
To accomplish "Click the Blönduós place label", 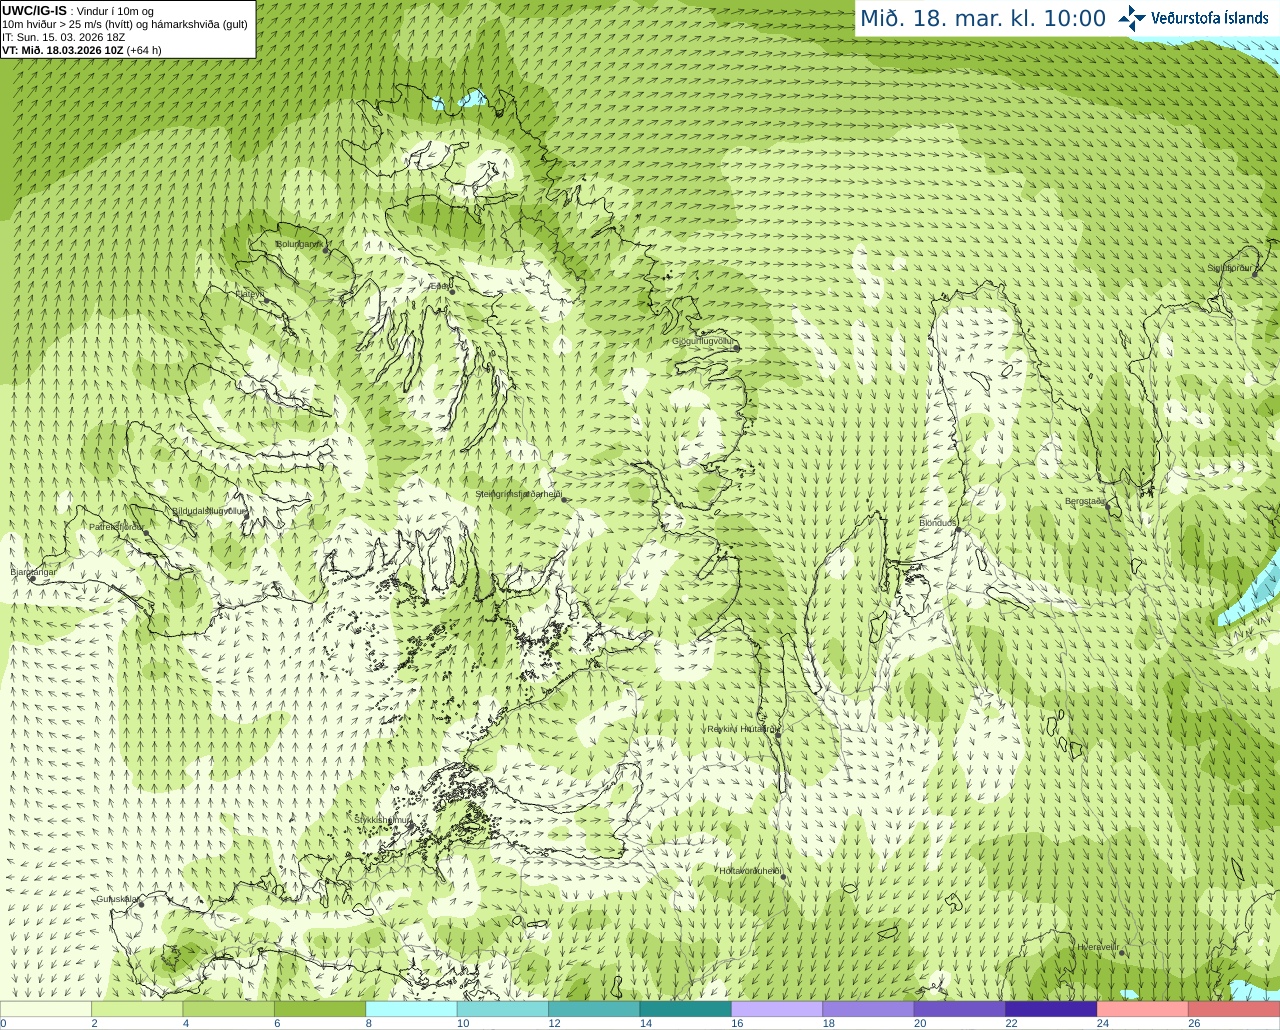I will click(938, 523).
